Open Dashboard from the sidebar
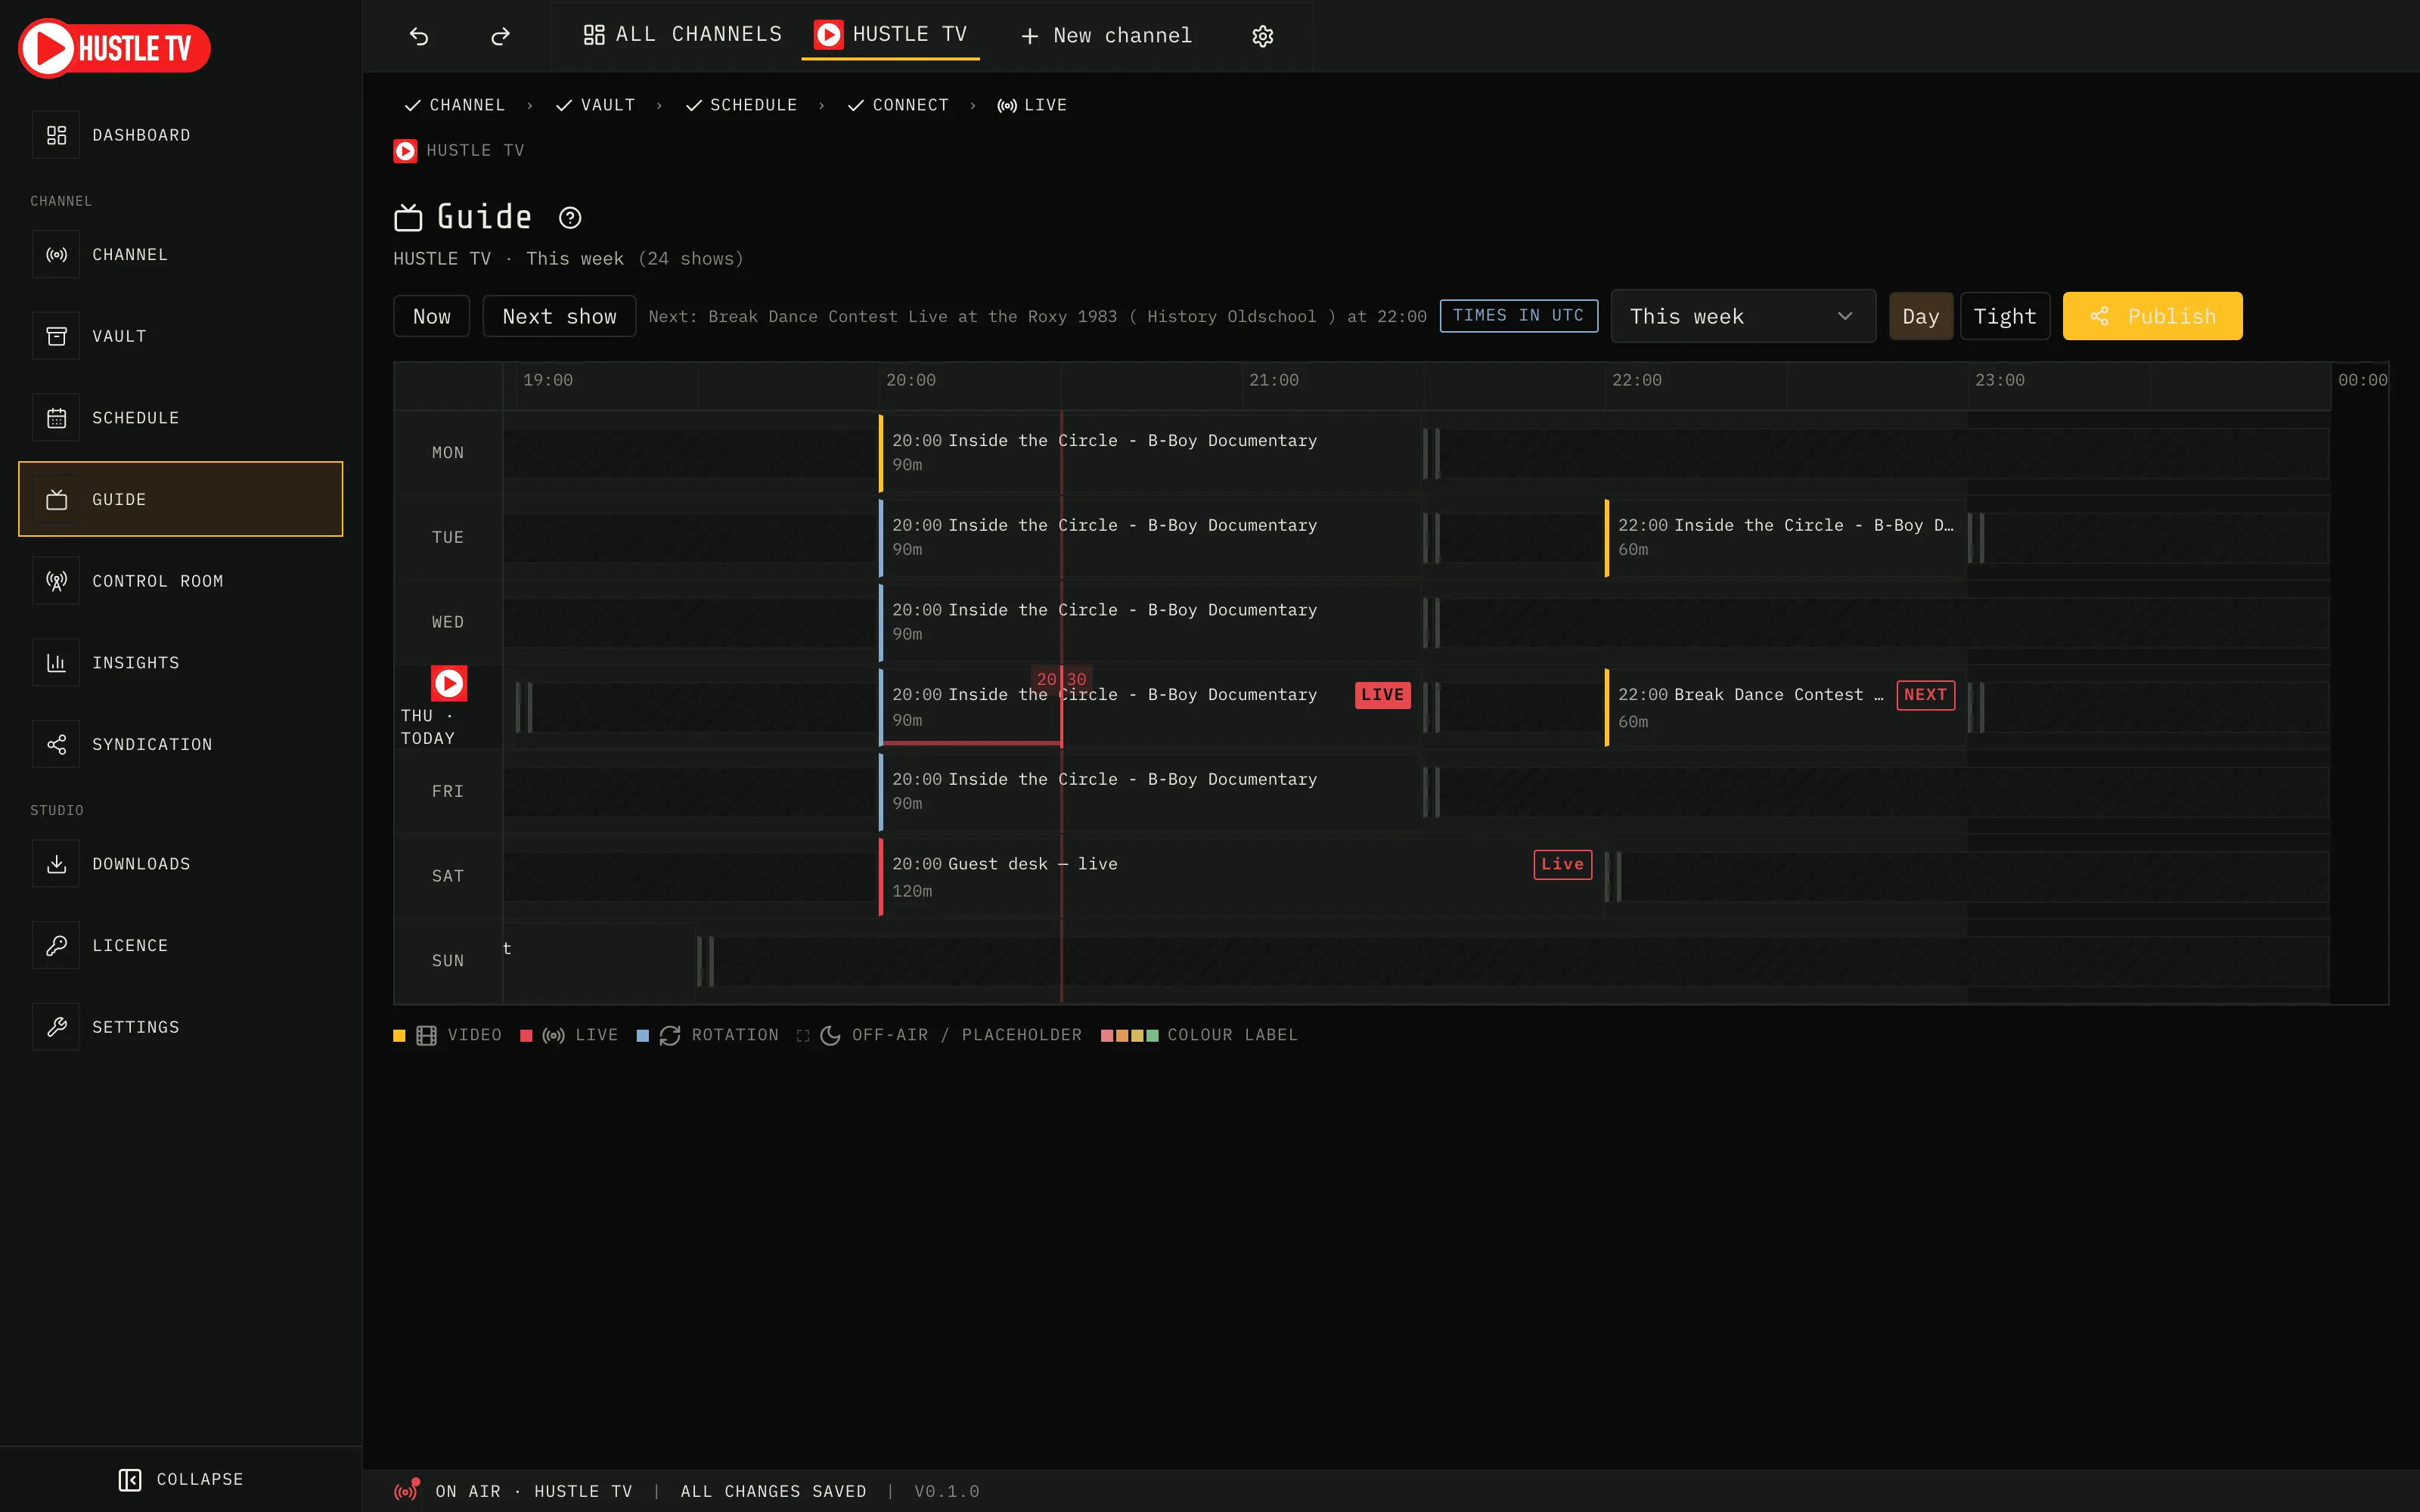Image resolution: width=2420 pixels, height=1512 pixels. [x=180, y=135]
